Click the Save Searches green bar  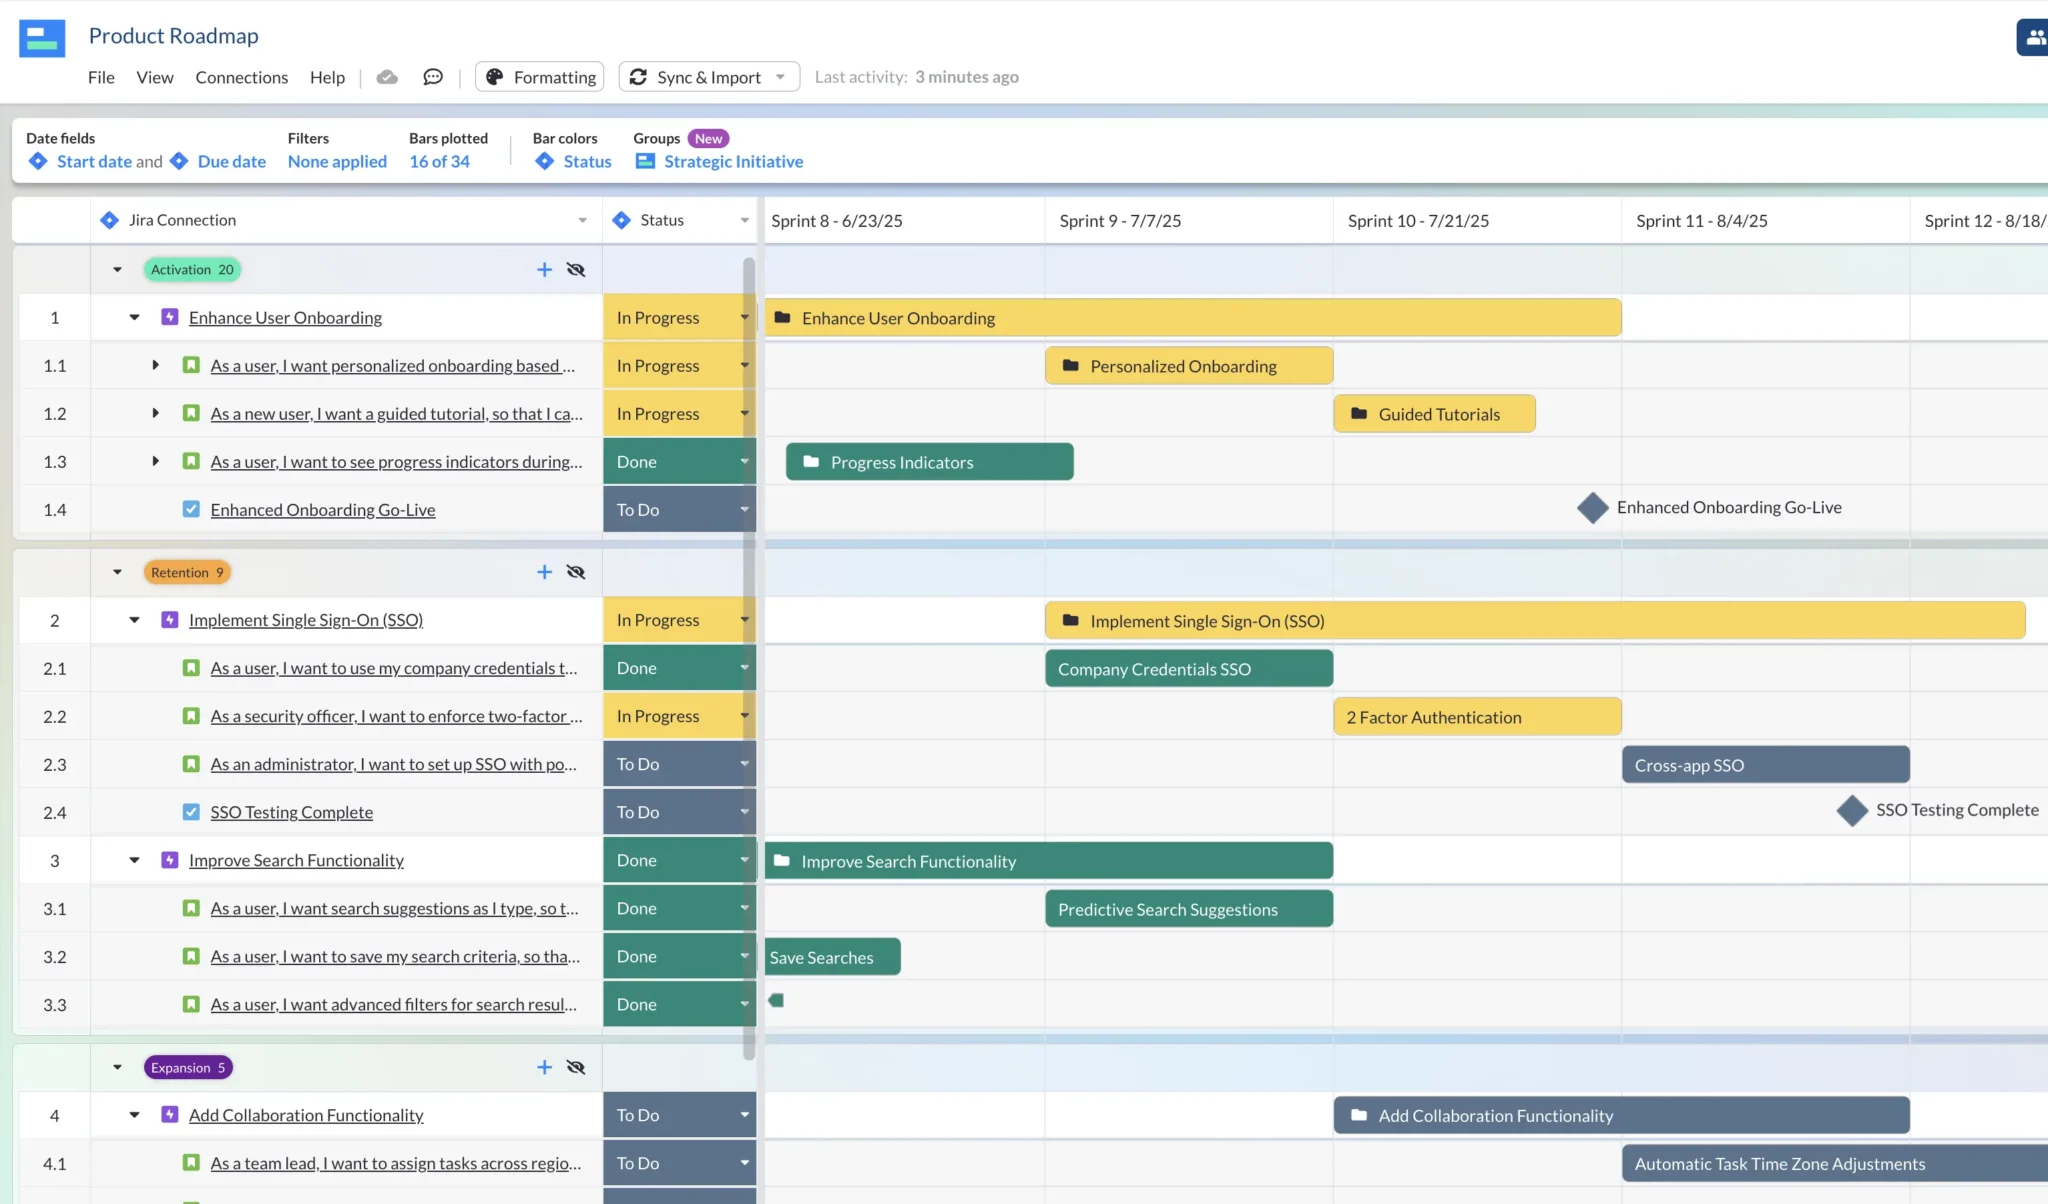point(832,957)
